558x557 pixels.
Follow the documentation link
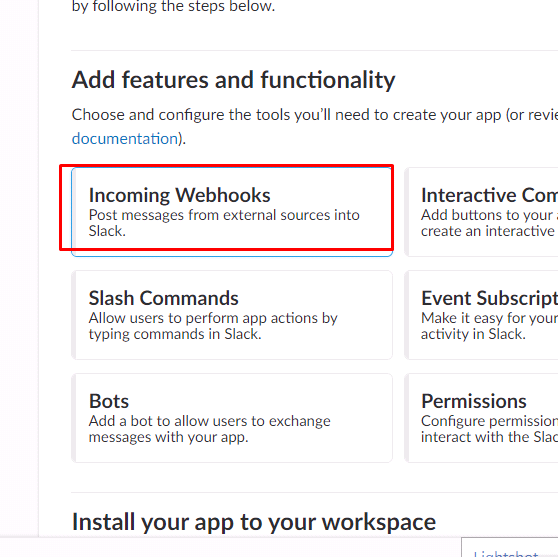pyautogui.click(x=125, y=138)
